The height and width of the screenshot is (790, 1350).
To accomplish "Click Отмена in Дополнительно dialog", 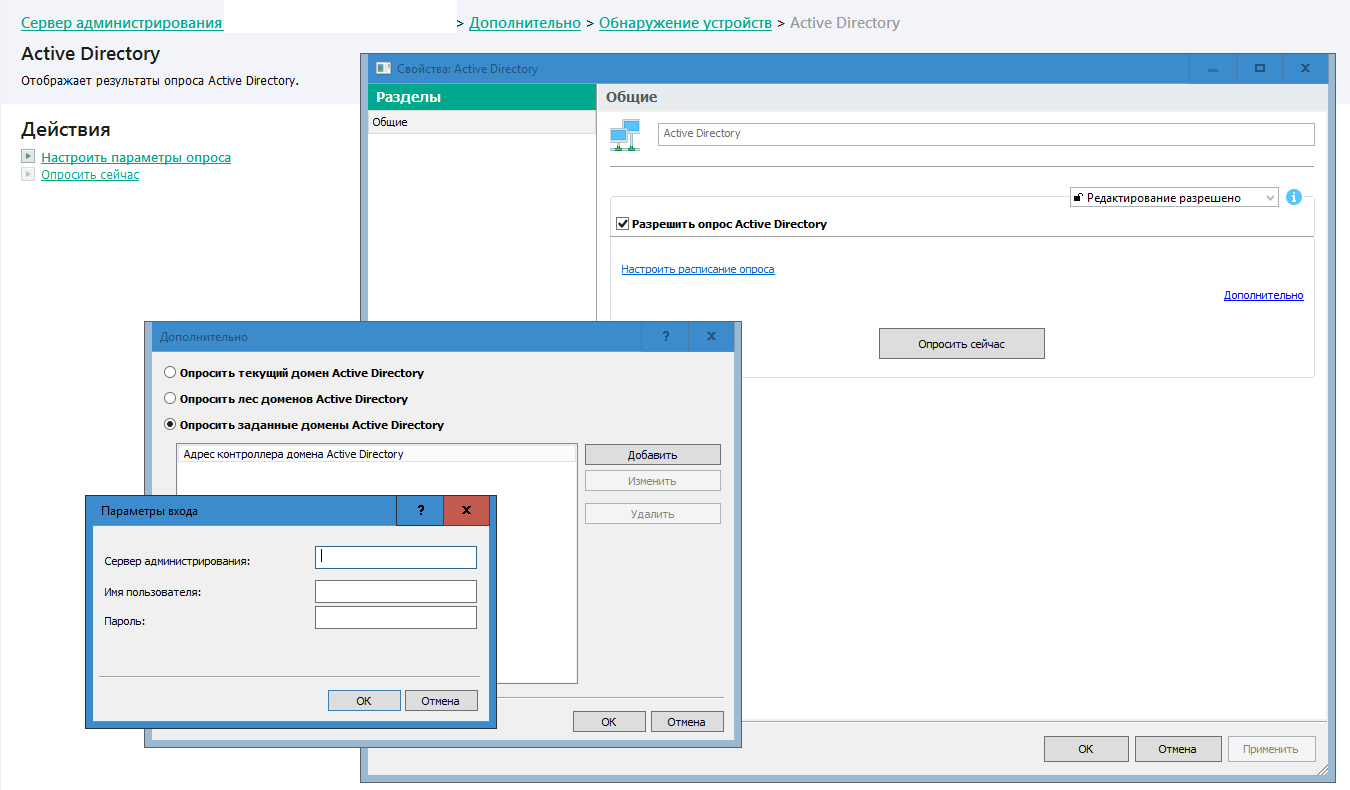I will coord(687,722).
